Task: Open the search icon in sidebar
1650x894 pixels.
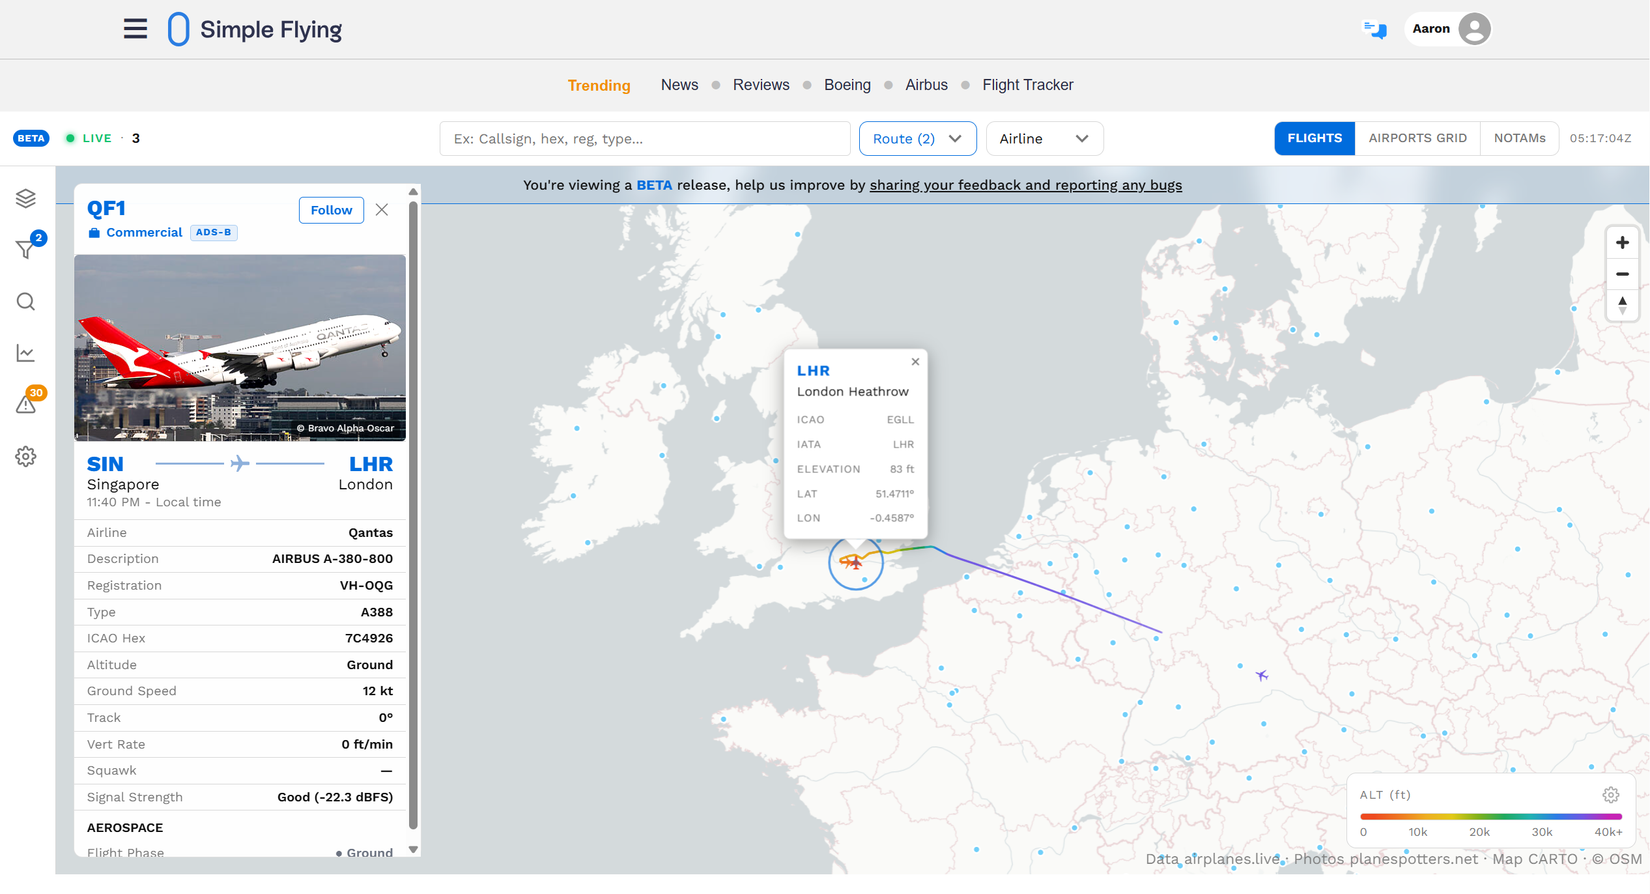Action: pyautogui.click(x=26, y=302)
